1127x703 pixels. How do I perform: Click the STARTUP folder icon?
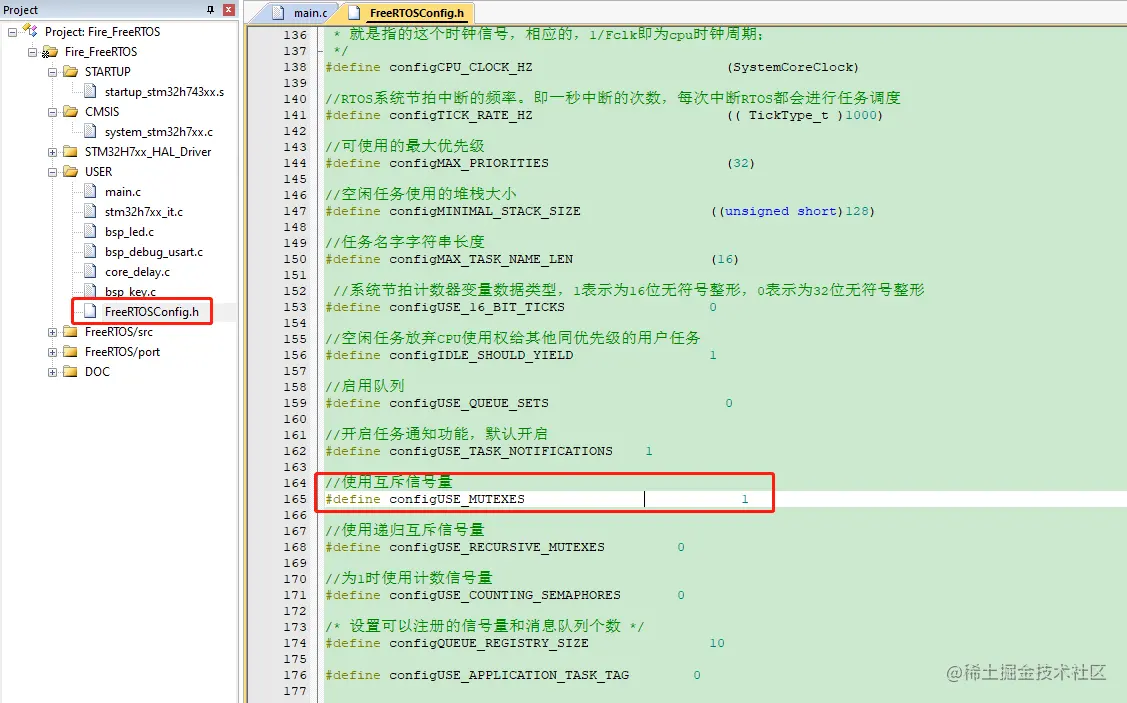point(70,71)
